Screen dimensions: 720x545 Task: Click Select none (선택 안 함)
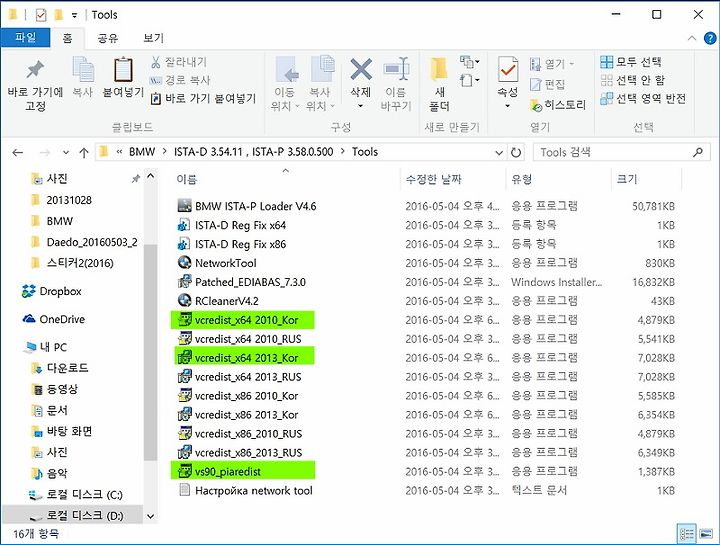click(633, 80)
